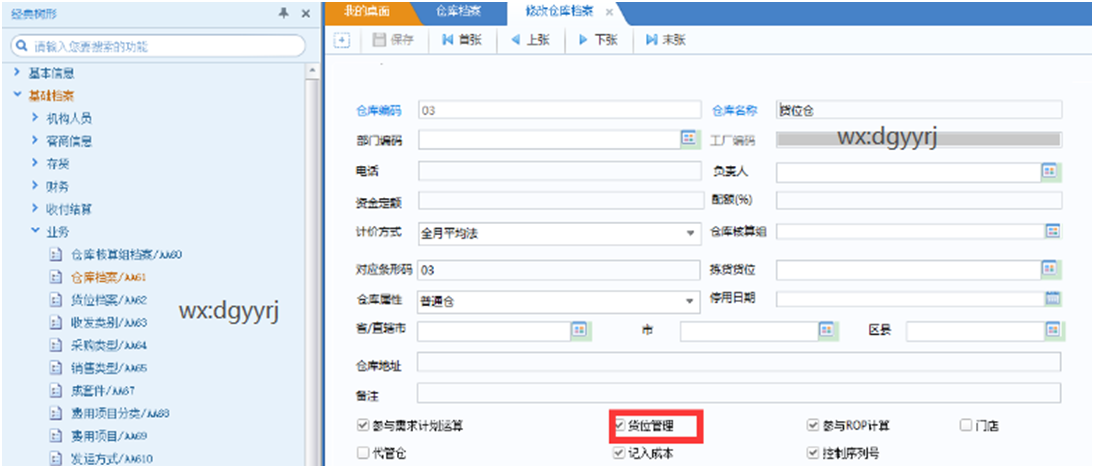Jump to last record with 末张
The image size is (1094, 468).
coord(666,40)
